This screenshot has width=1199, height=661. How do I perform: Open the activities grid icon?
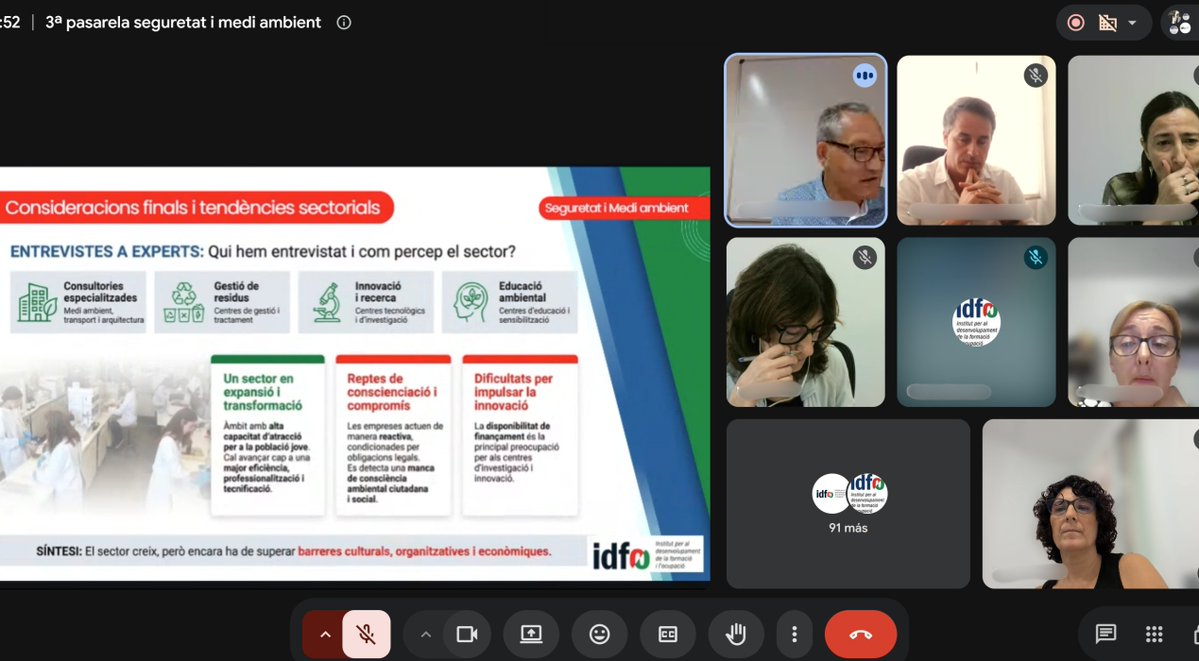point(1154,633)
